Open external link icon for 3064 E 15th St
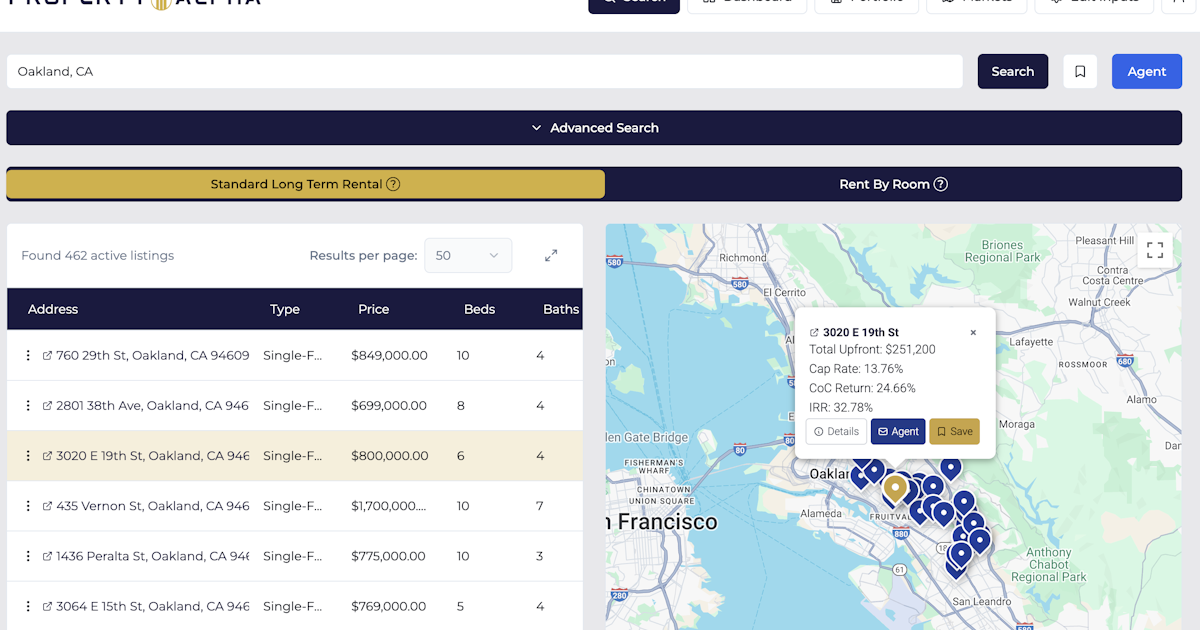Screen dimensions: 1200x630 pos(47,606)
